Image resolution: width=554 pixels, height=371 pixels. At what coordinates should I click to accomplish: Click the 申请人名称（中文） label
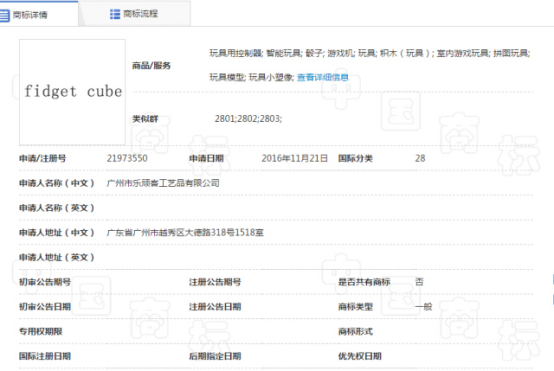click(57, 183)
